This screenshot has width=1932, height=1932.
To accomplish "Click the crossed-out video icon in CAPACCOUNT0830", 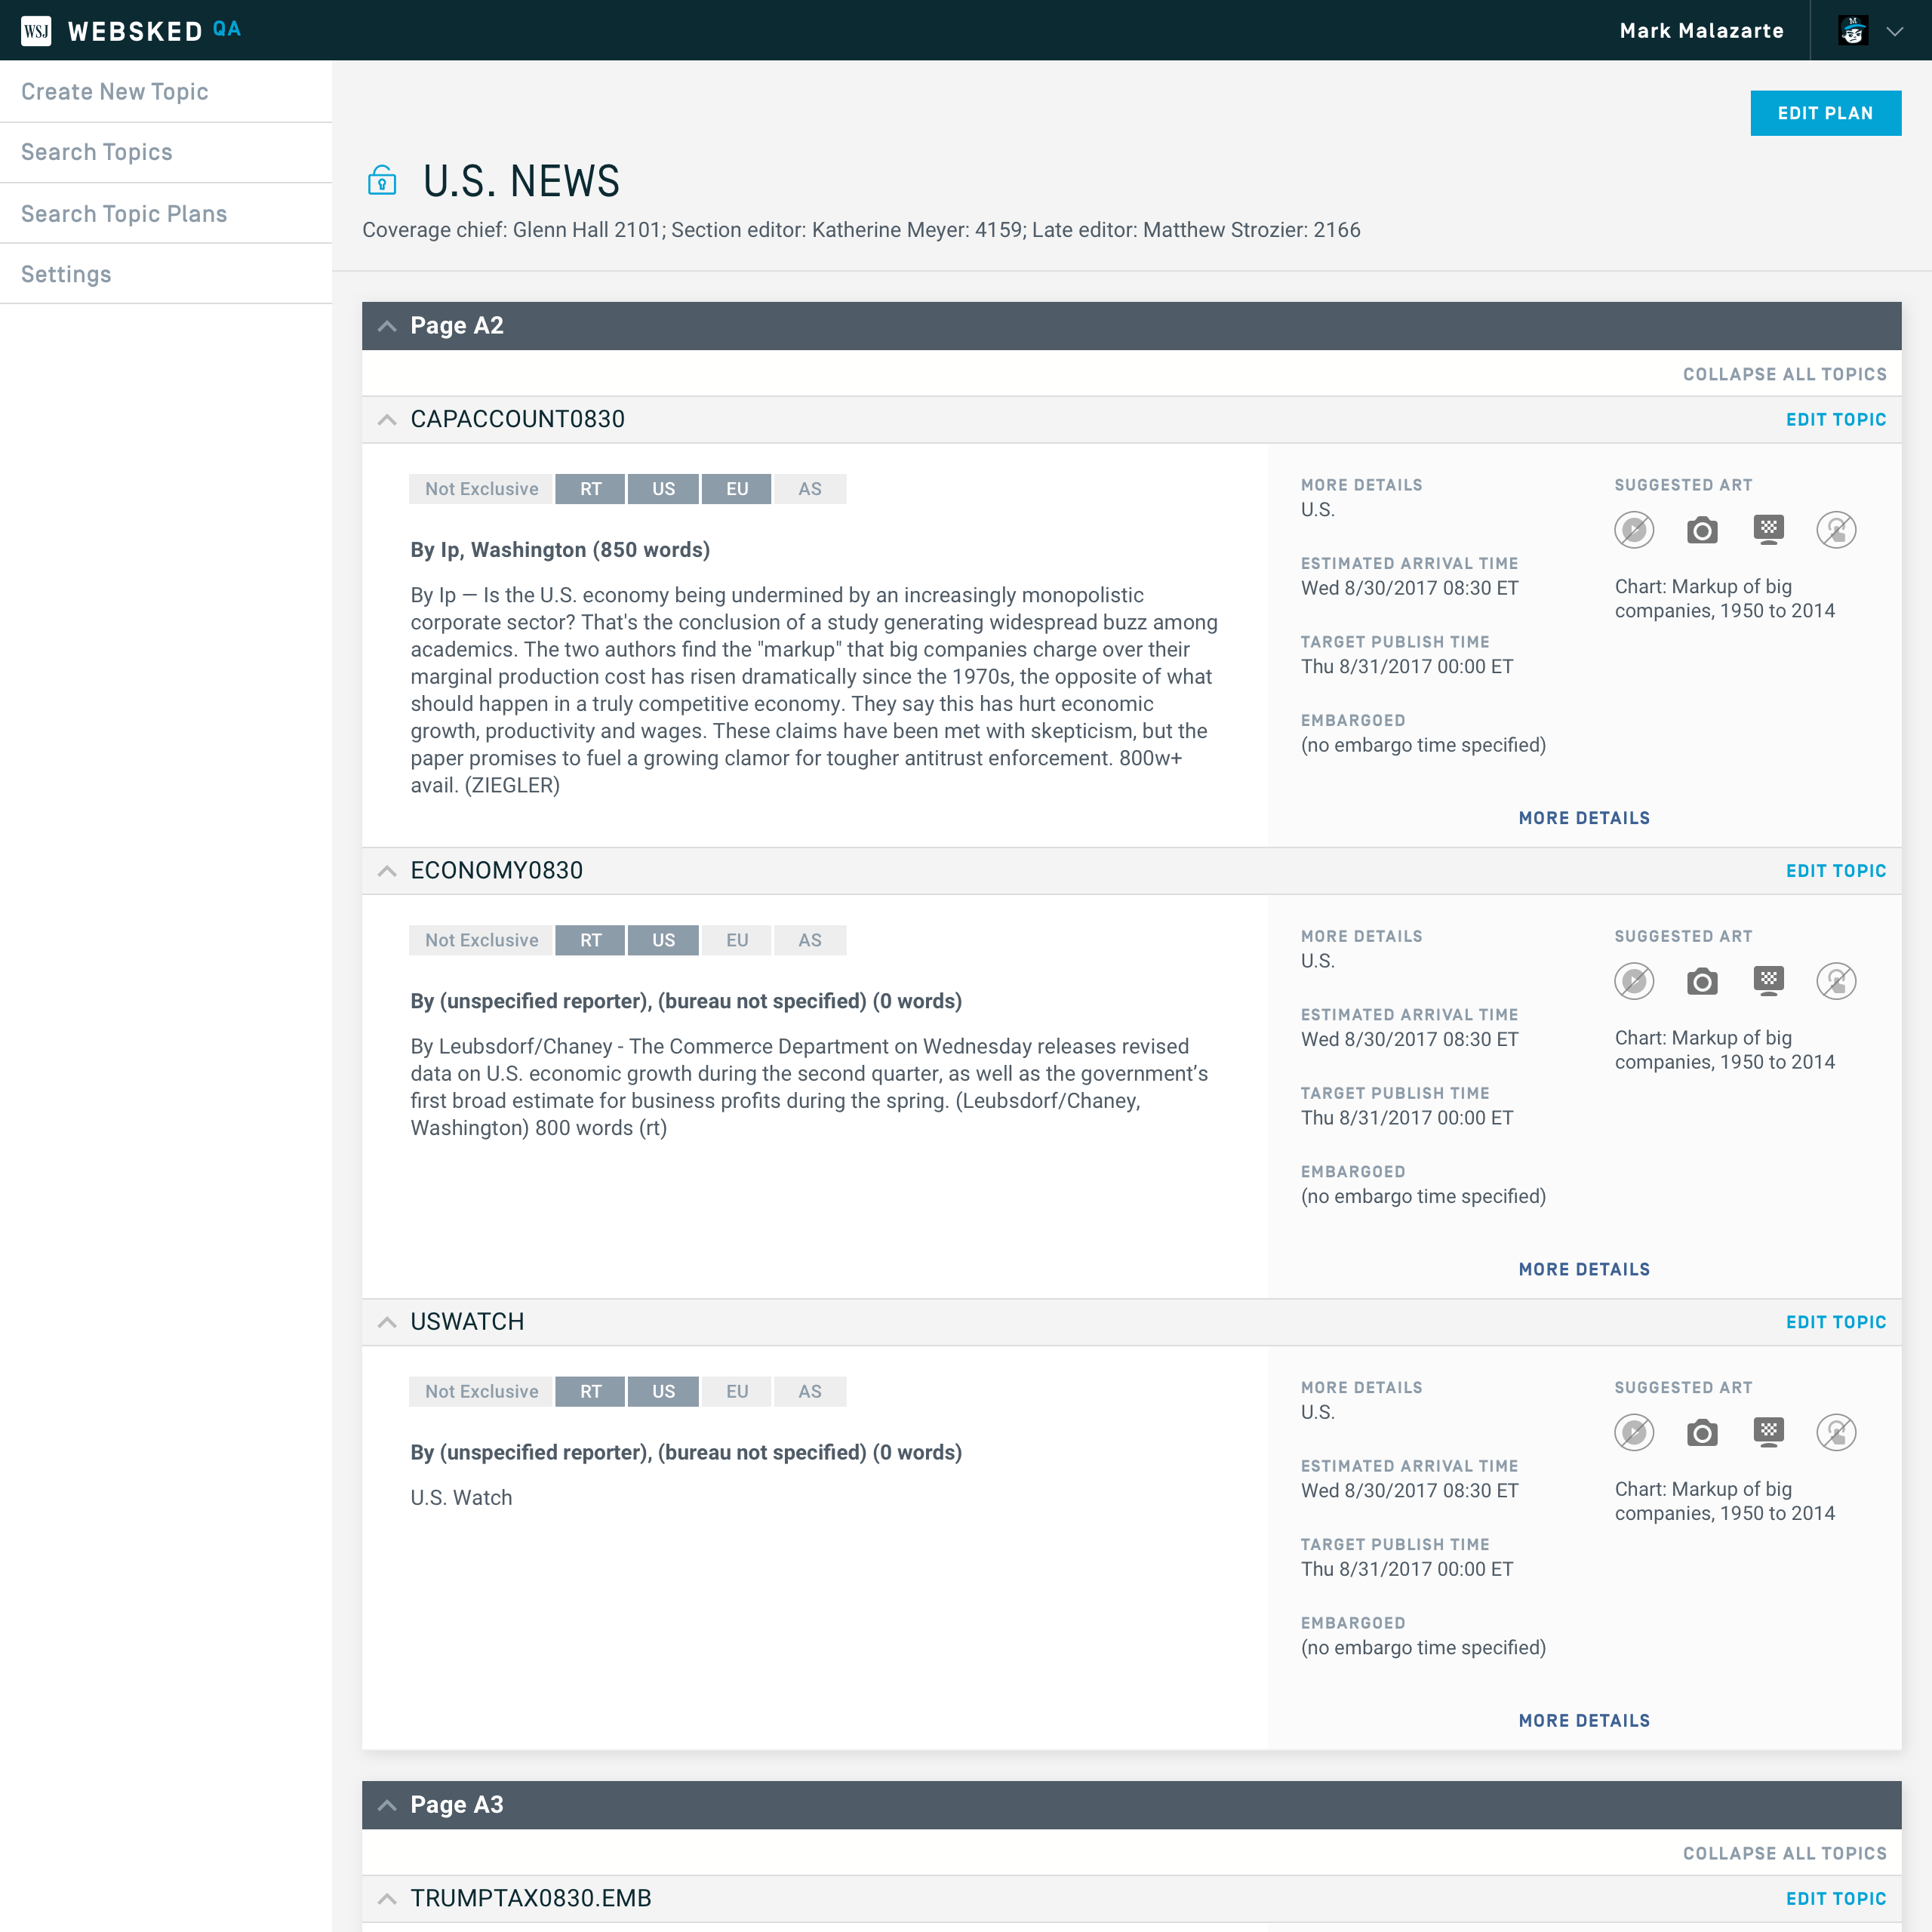I will [x=1633, y=530].
